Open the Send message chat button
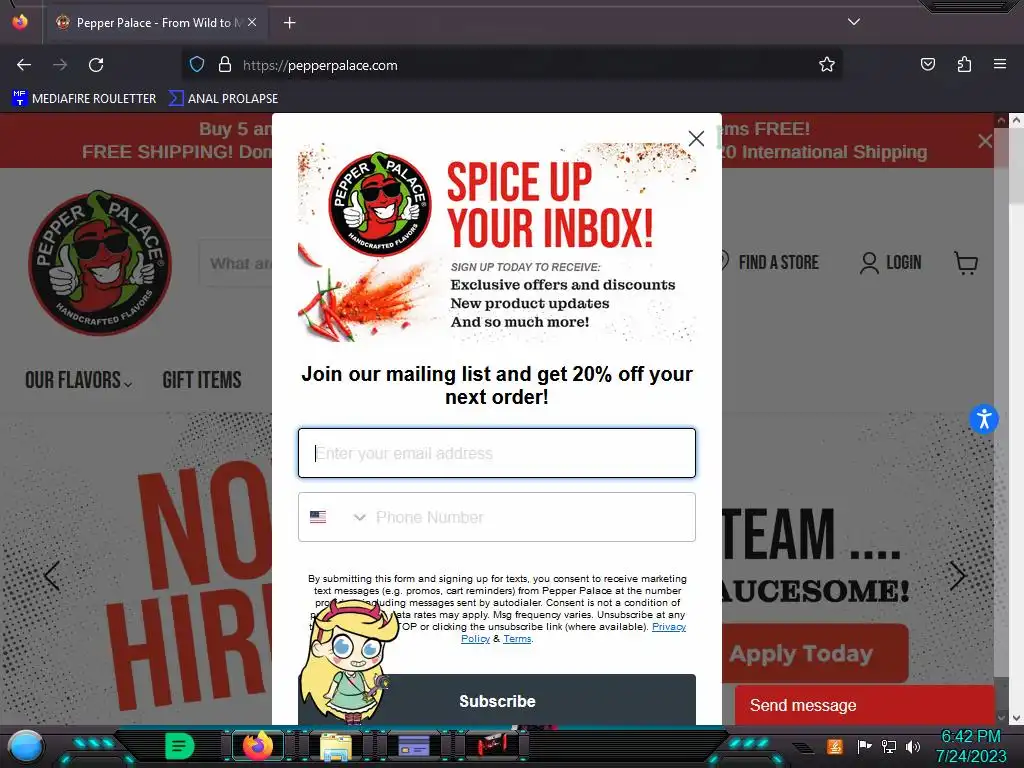The height and width of the screenshot is (768, 1024). pyautogui.click(x=864, y=705)
